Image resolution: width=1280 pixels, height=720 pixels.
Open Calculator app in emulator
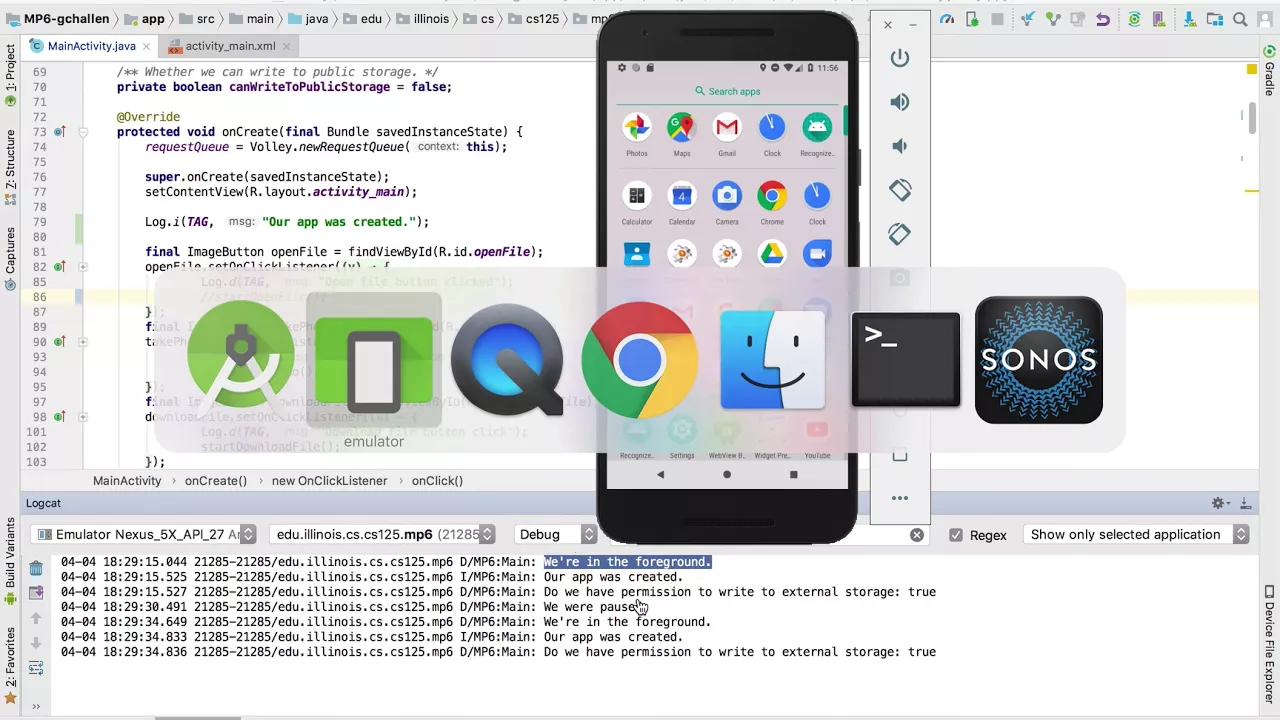coord(637,196)
